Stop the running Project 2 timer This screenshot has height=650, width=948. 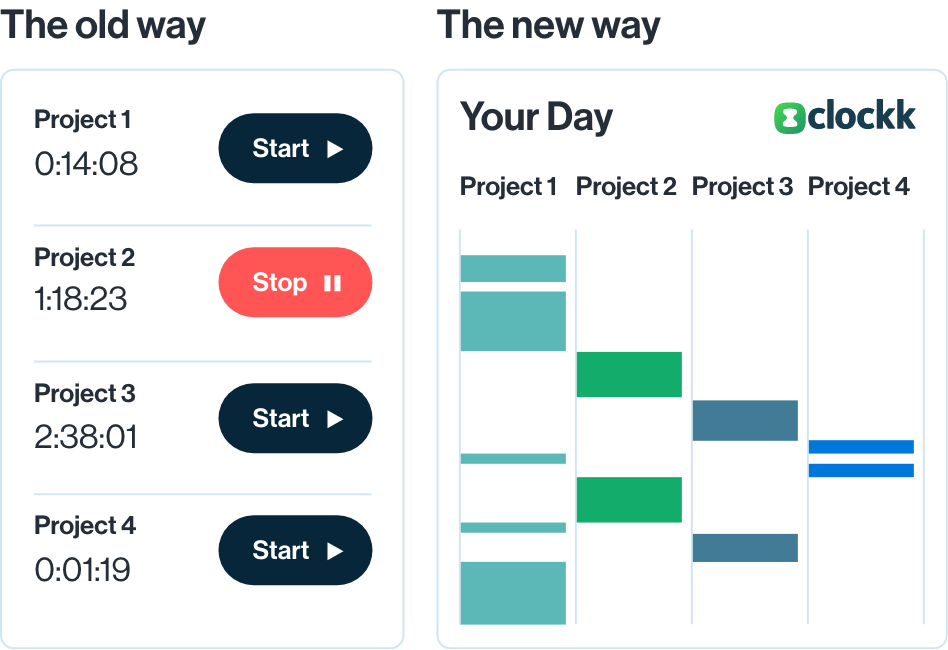pyautogui.click(x=295, y=282)
